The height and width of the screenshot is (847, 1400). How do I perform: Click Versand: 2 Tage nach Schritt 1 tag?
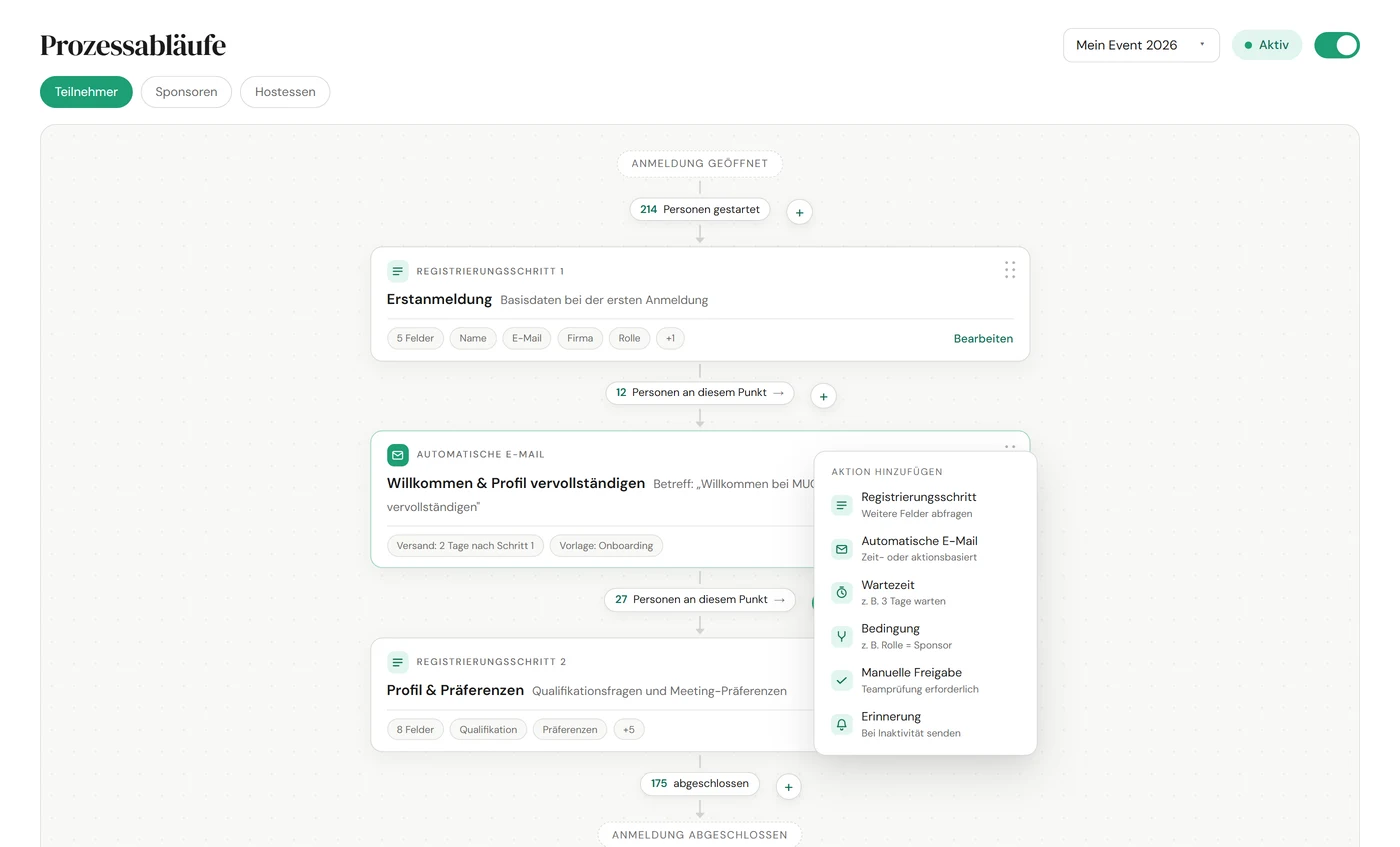click(465, 546)
